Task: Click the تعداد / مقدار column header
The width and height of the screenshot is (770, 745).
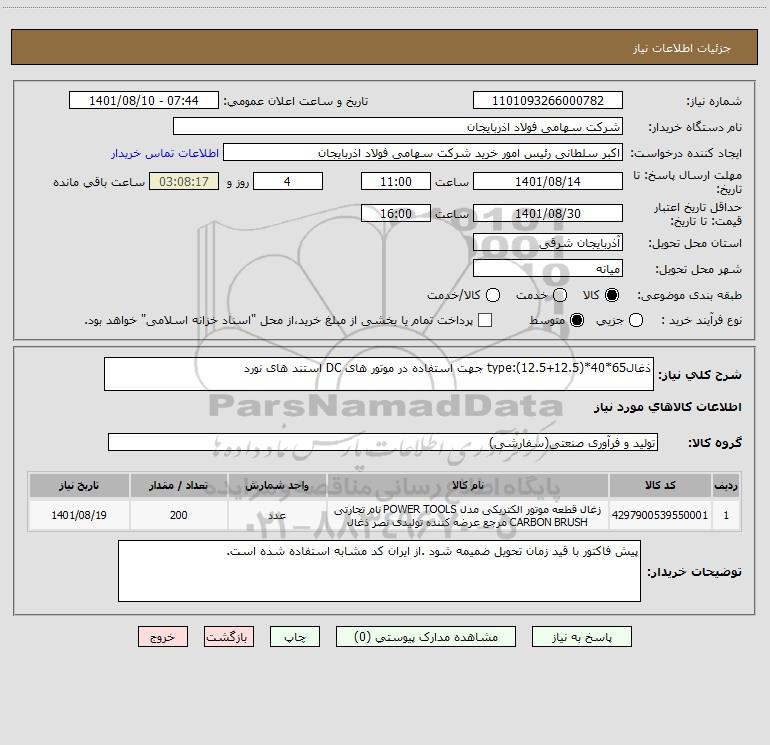Action: click(178, 485)
